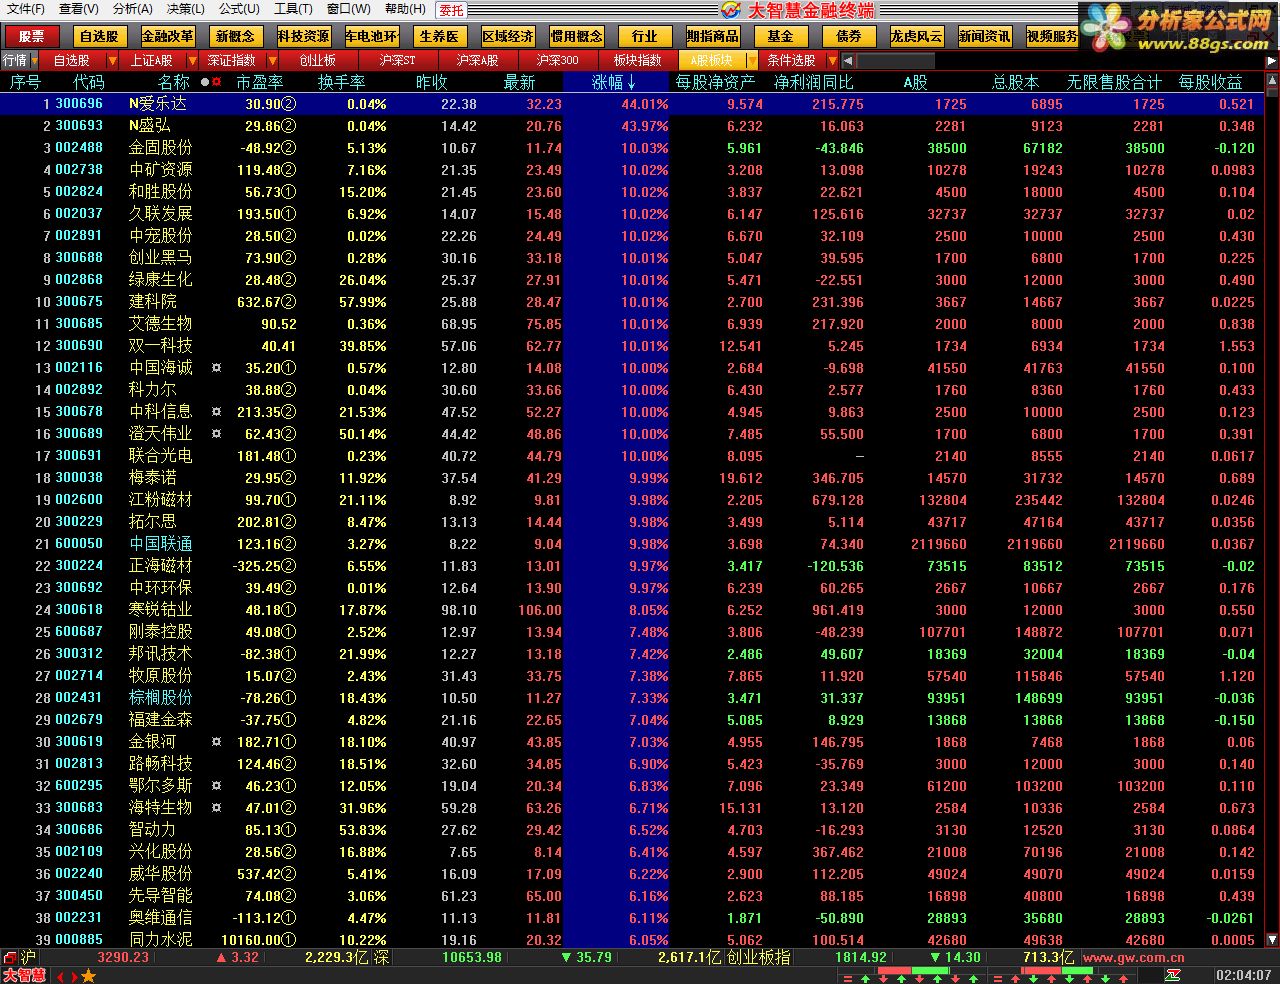Click the white dot icon in the name header
Viewport: 1280px width, 984px height.
click(205, 82)
